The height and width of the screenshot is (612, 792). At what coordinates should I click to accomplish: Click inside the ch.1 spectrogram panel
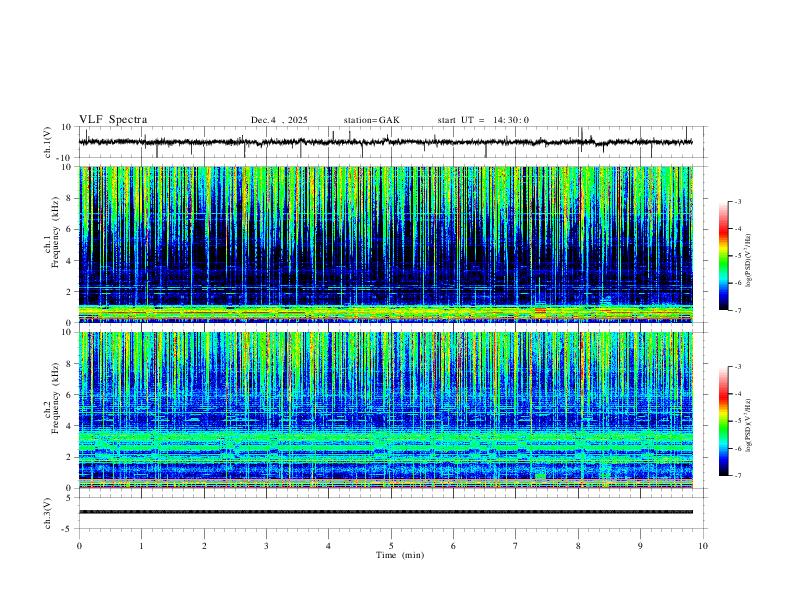tap(385, 244)
